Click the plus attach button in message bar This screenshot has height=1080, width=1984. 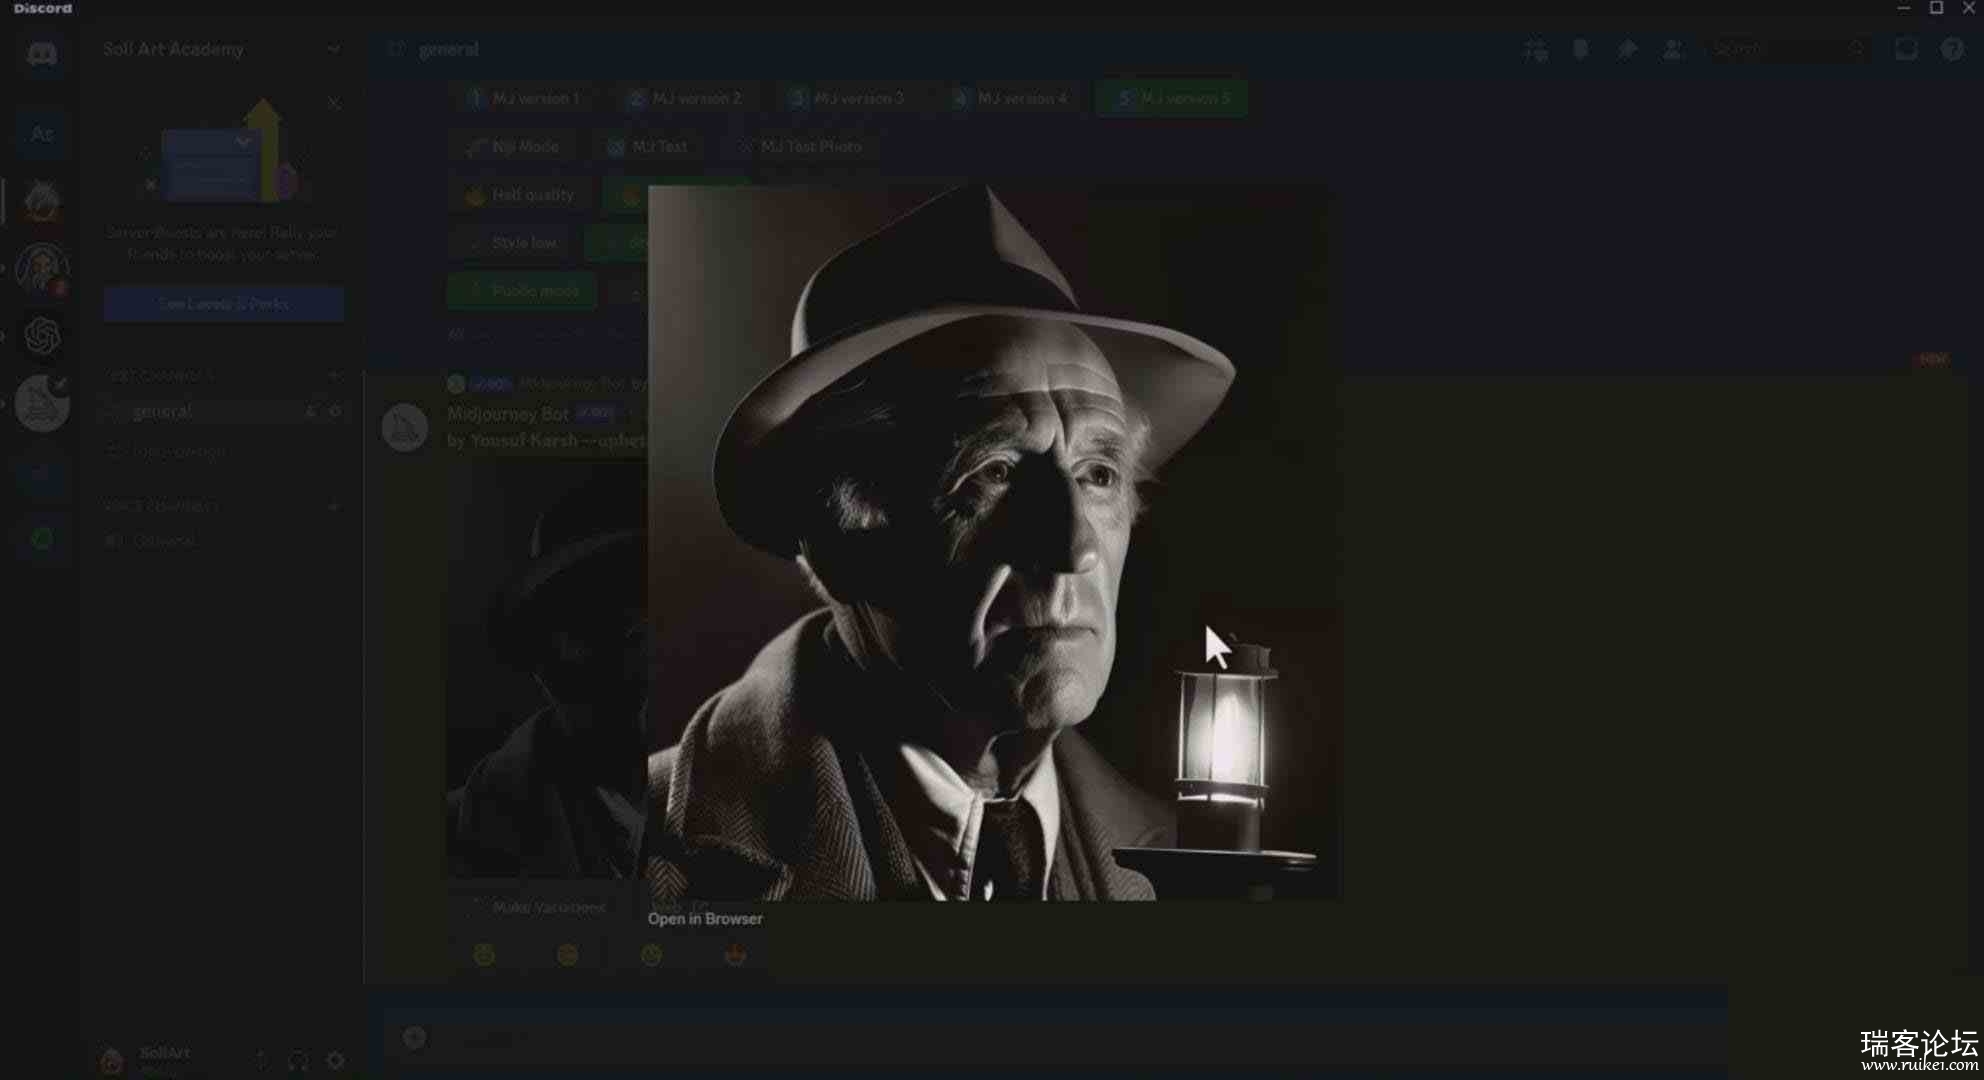click(414, 1037)
